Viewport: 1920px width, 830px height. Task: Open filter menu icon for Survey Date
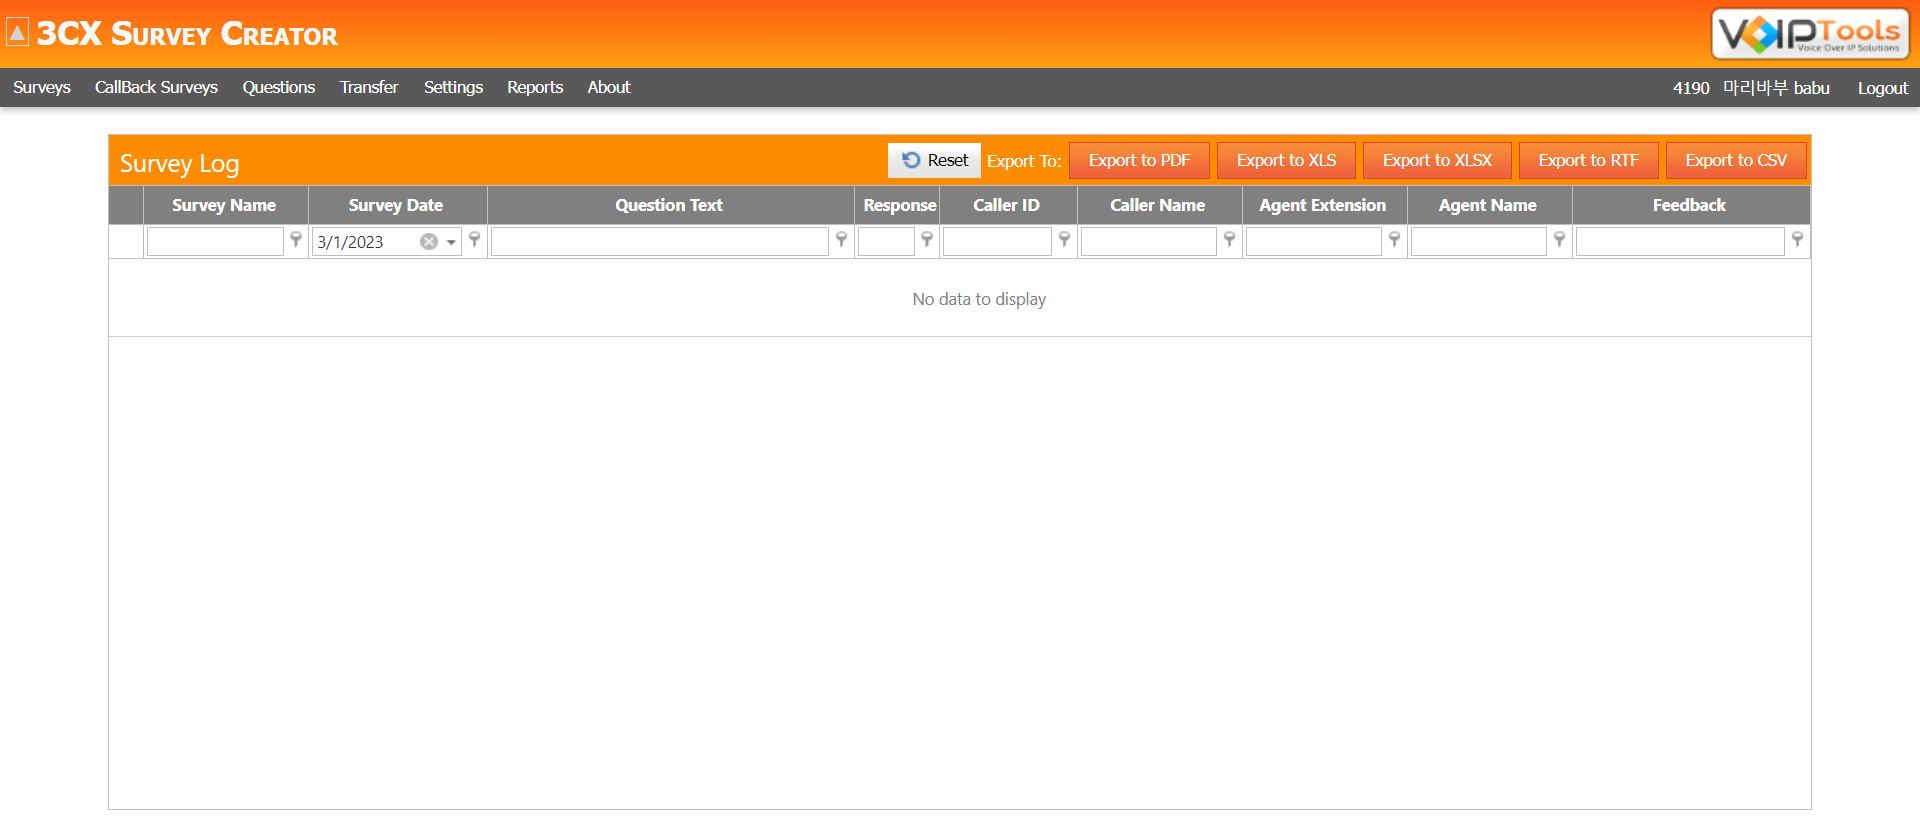(475, 240)
